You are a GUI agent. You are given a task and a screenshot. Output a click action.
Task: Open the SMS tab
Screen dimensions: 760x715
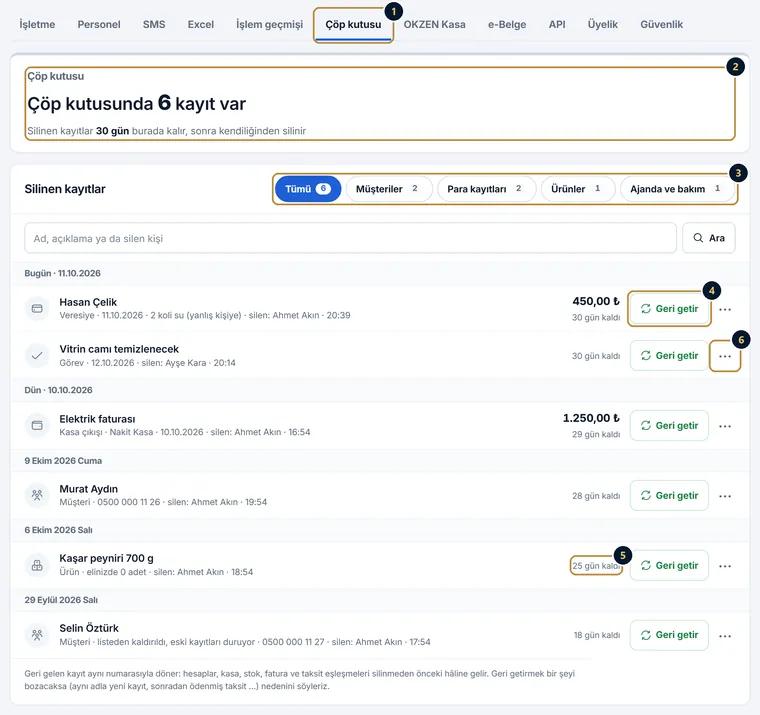(x=154, y=24)
